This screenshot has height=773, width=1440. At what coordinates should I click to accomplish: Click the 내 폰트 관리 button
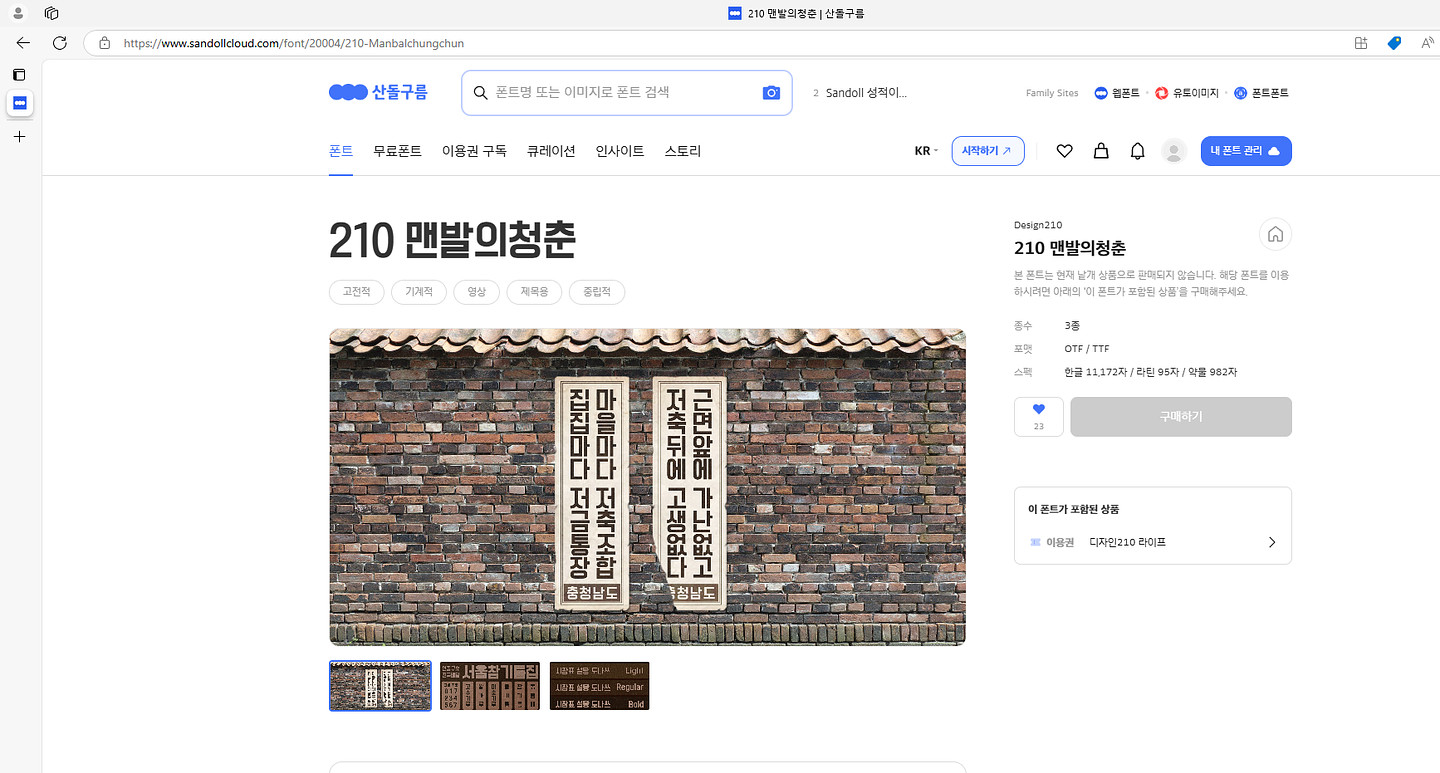tap(1245, 151)
